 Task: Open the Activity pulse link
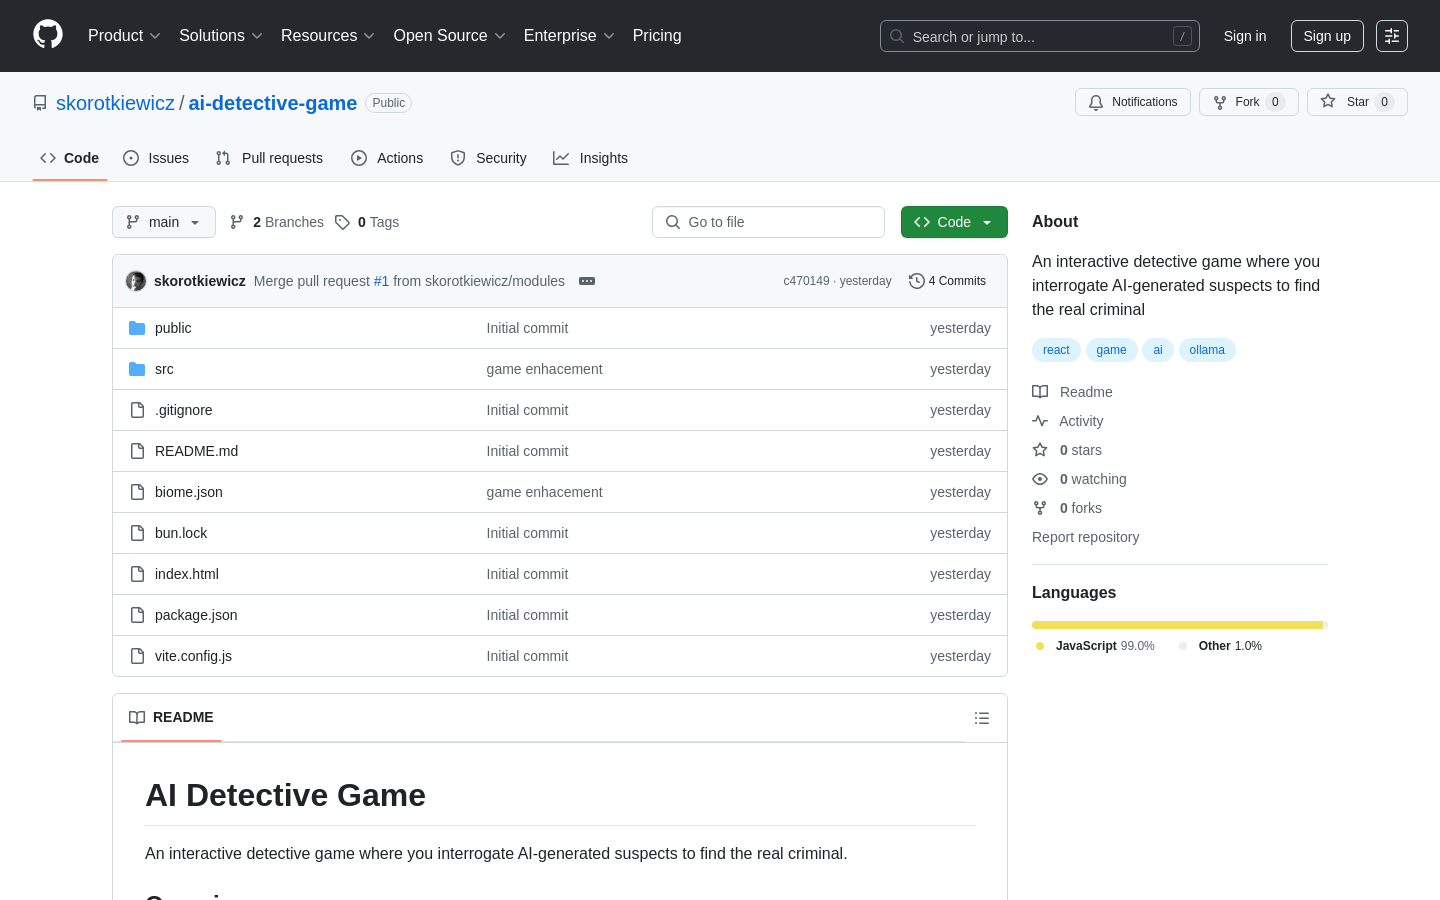(x=1068, y=421)
